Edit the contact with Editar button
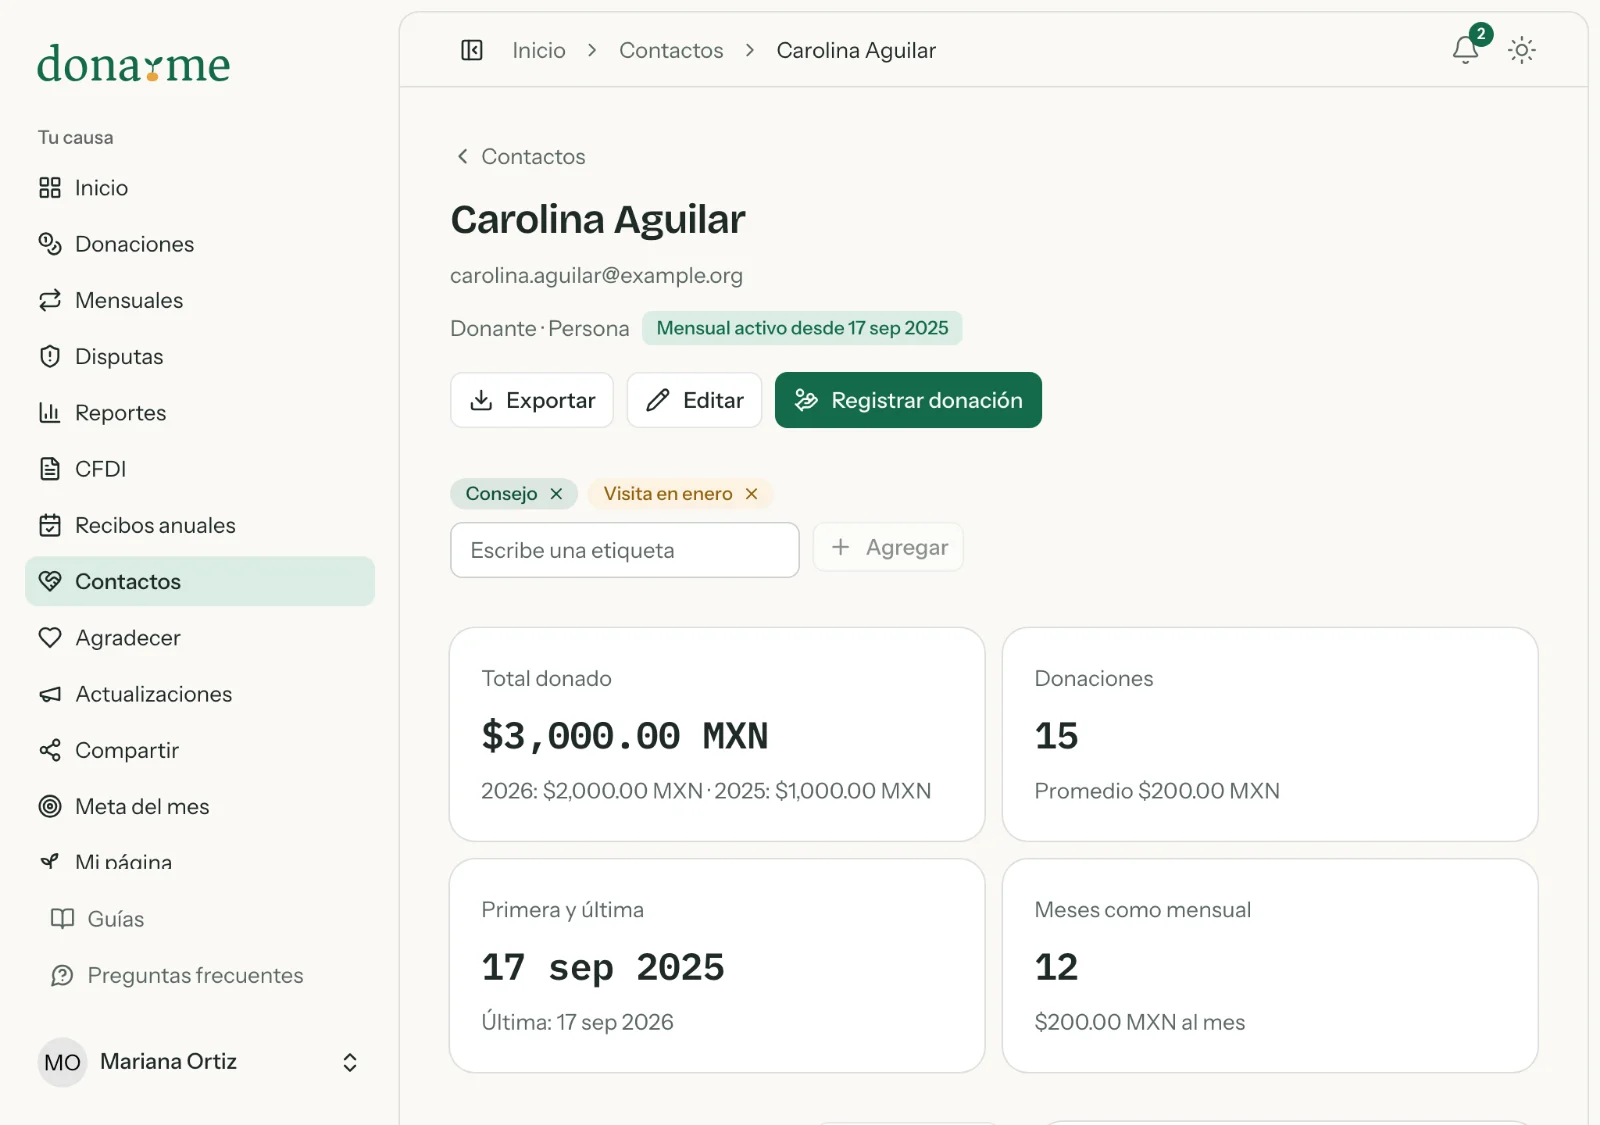 click(694, 400)
